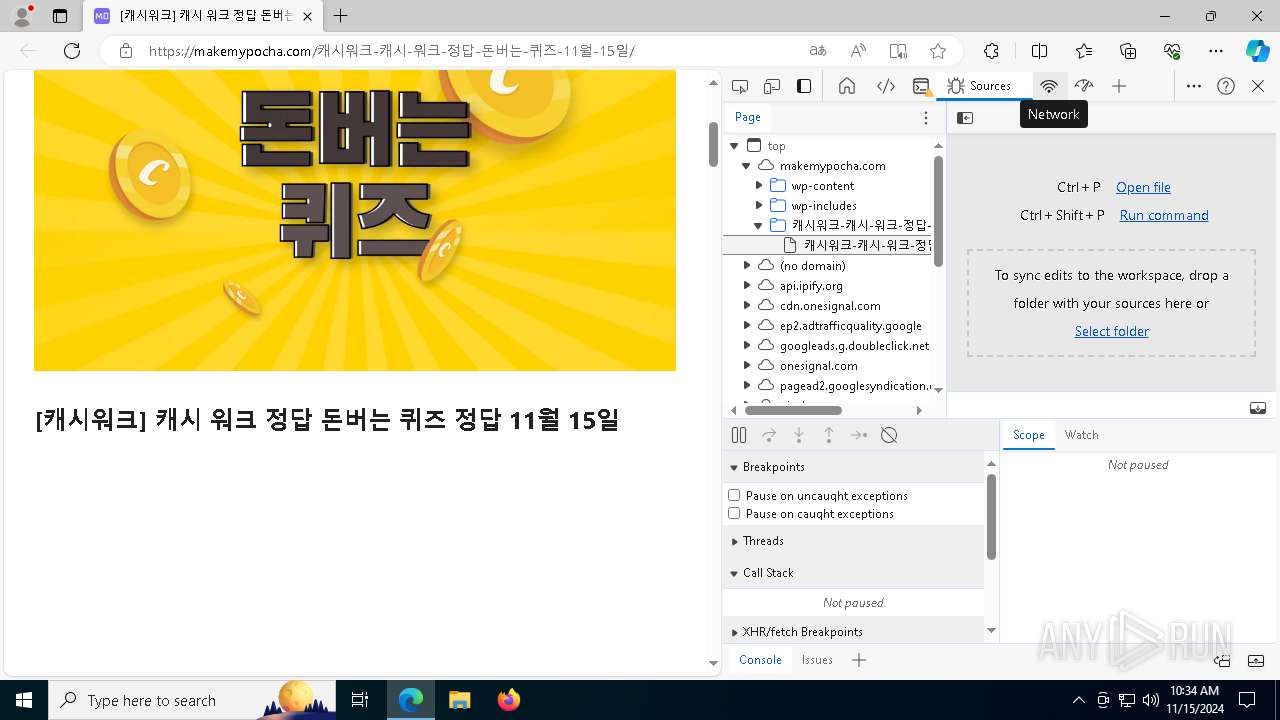Switch to the Watch tab
Screen dimensions: 1280x720
(x=1081, y=435)
